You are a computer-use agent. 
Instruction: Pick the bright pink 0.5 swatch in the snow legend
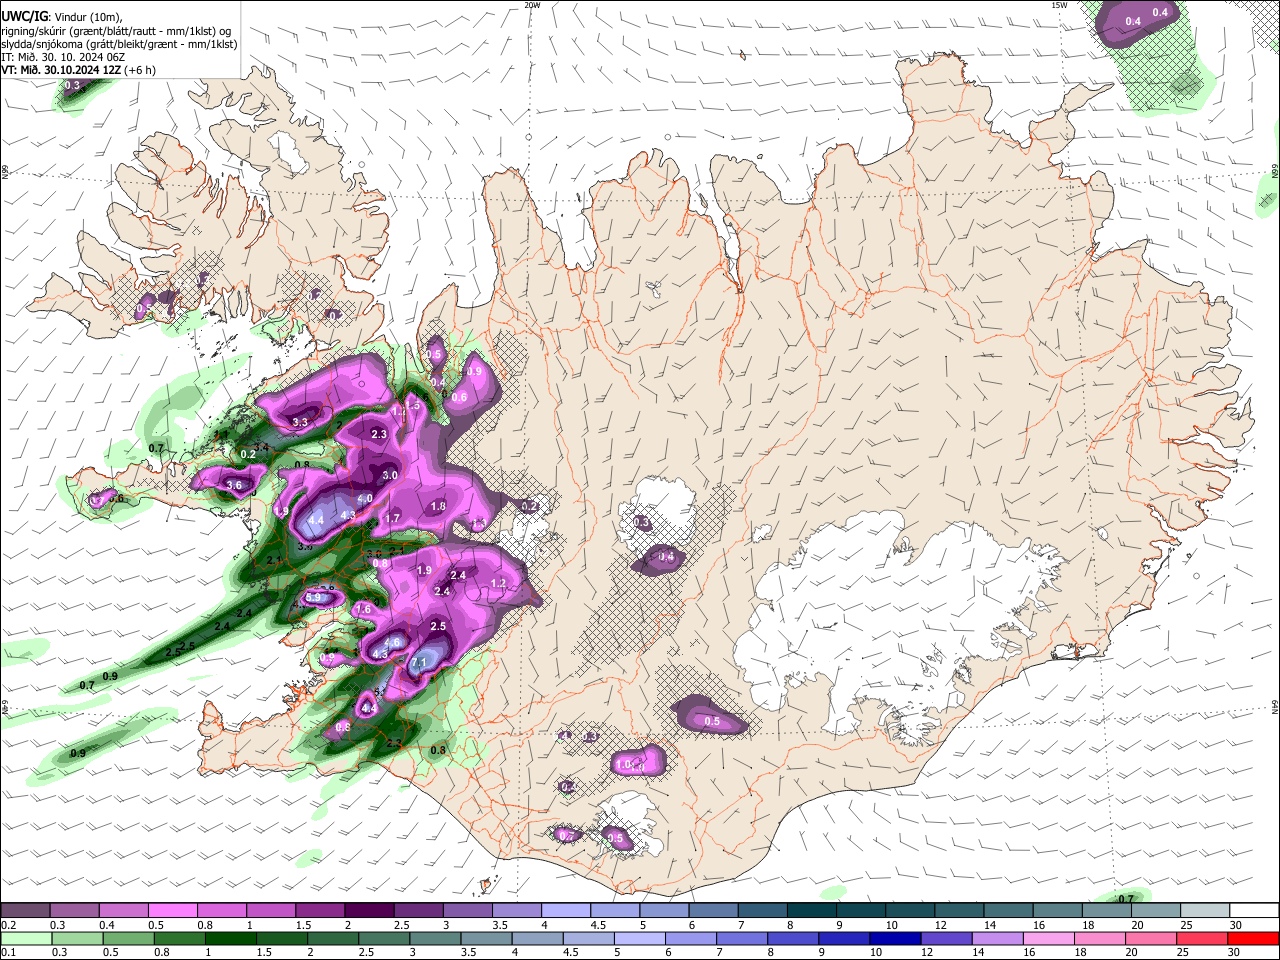click(x=172, y=910)
